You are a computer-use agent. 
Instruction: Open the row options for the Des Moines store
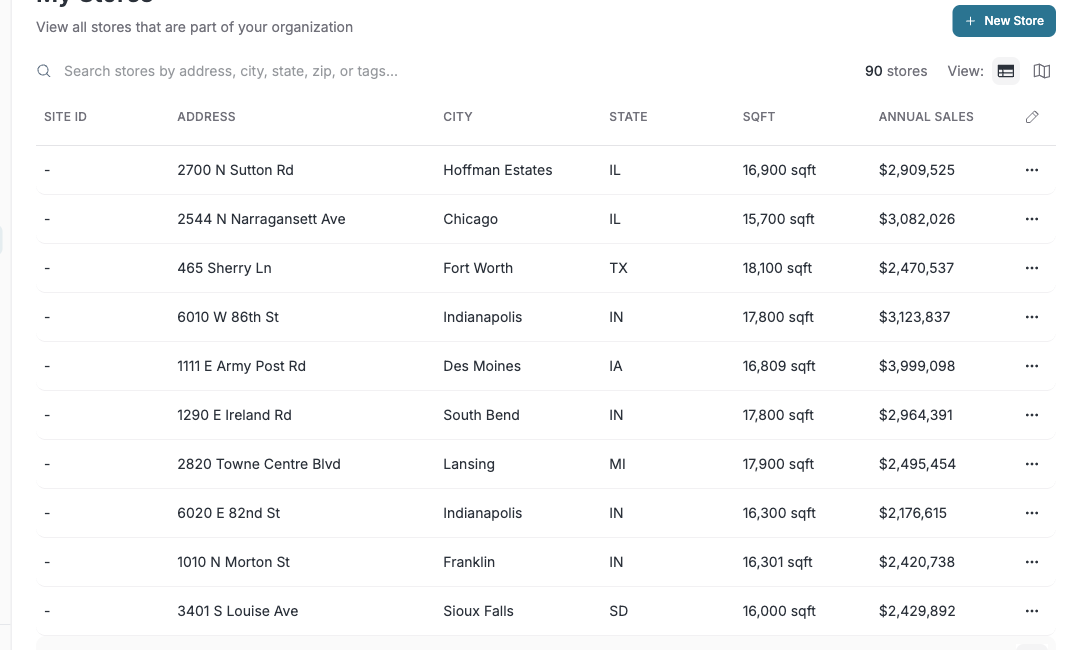(1031, 366)
